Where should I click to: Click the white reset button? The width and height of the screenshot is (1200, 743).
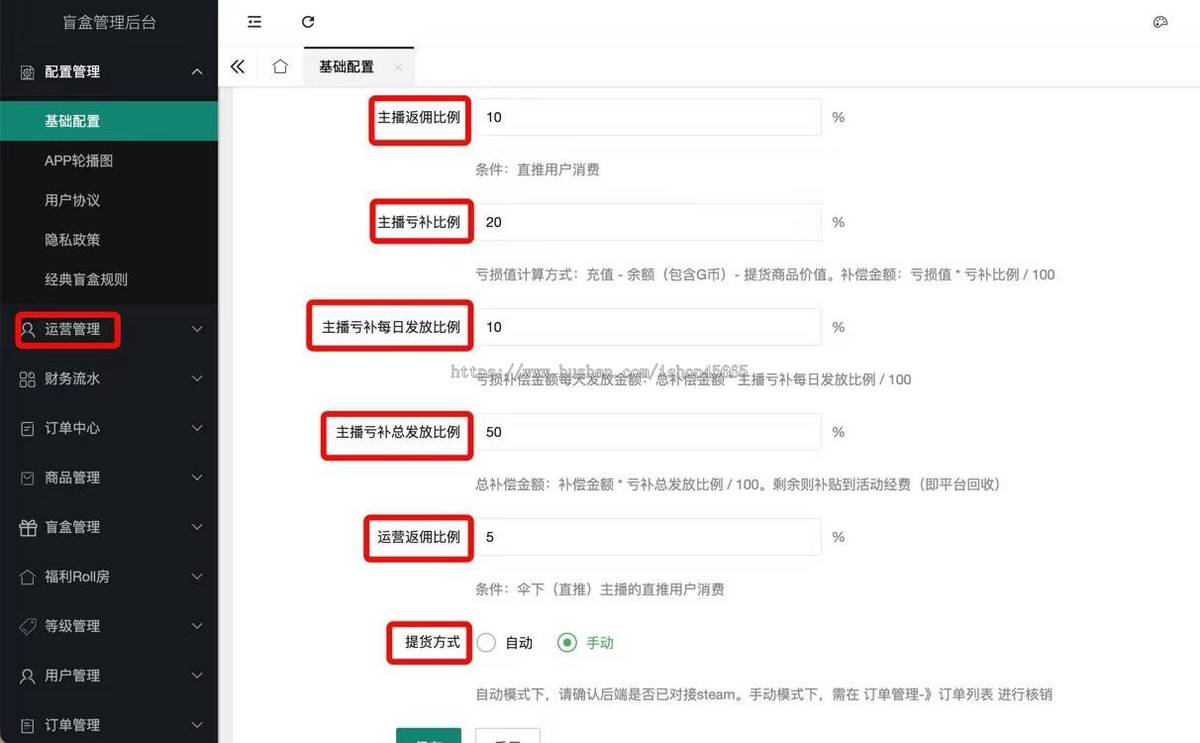(x=508, y=736)
